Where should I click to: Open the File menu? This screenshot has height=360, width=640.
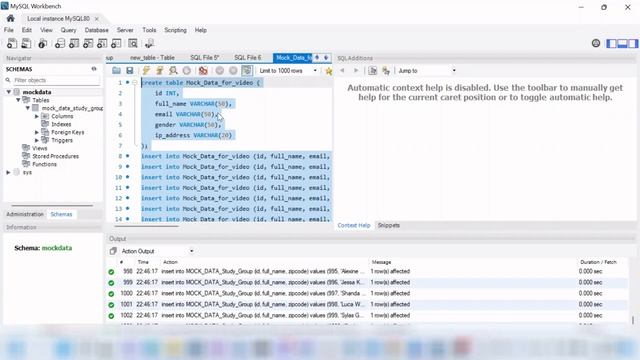[9, 30]
